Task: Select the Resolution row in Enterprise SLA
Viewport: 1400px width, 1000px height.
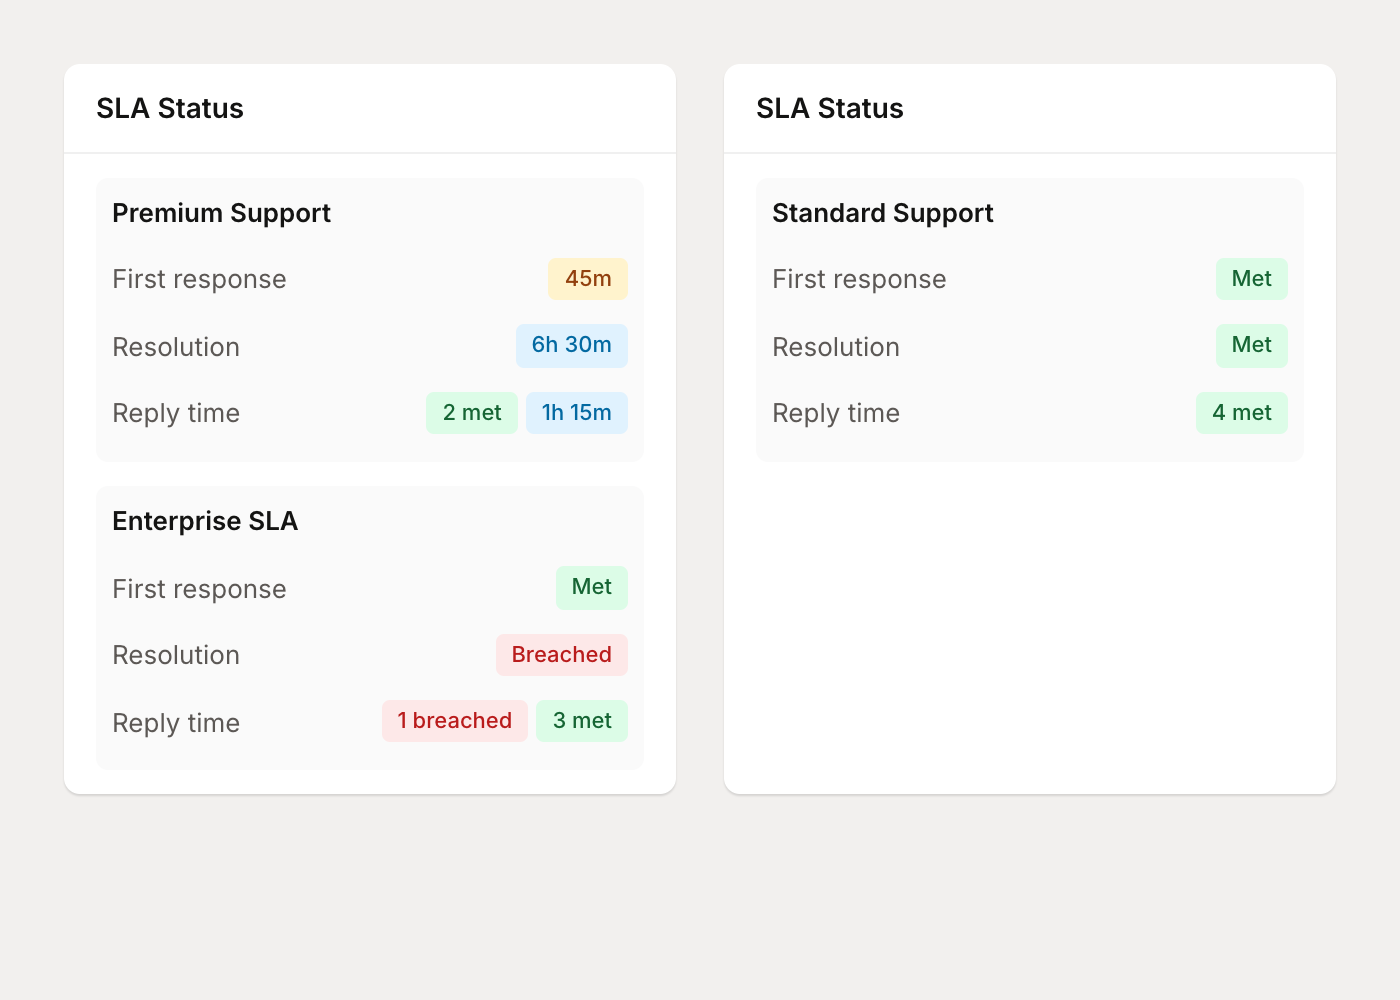Action: click(176, 654)
